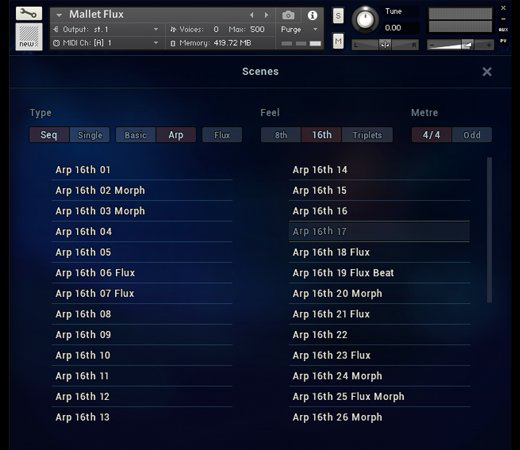Go to previous instrument preset arrow
The height and width of the screenshot is (450, 520).
pyautogui.click(x=252, y=15)
